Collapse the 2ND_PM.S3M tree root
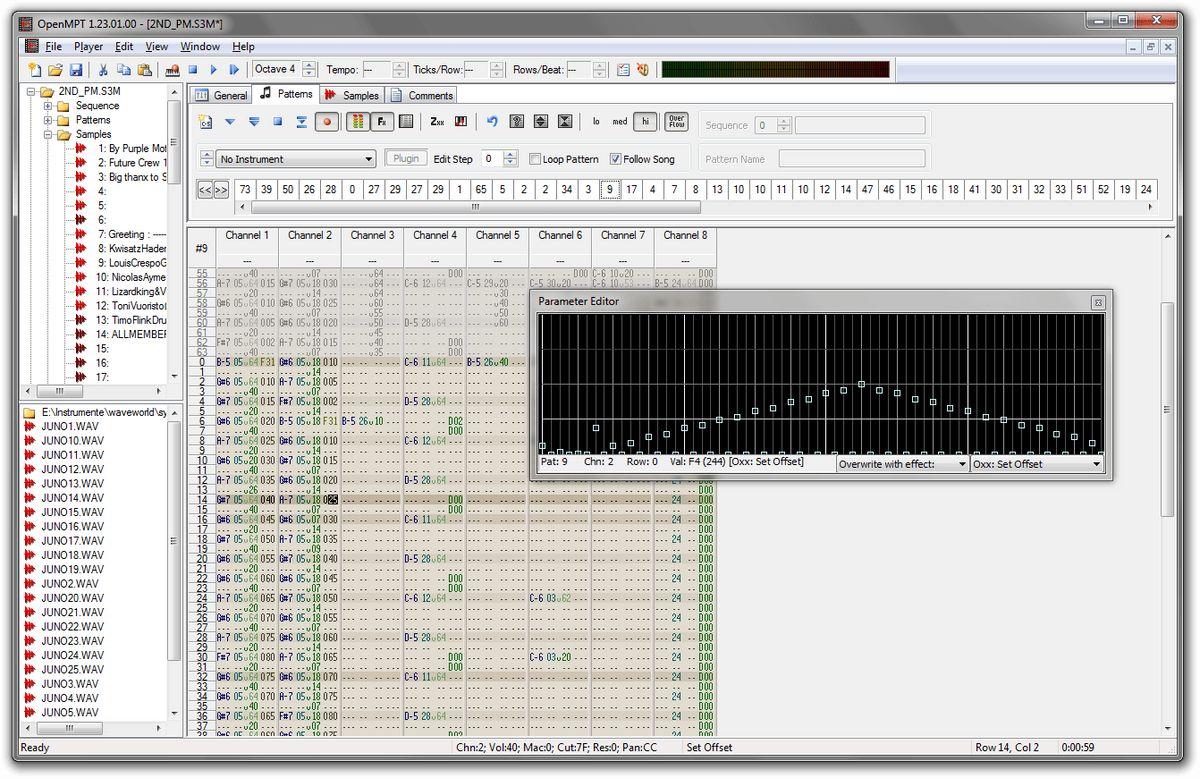Image resolution: width=1200 pixels, height=779 pixels. pos(33,91)
